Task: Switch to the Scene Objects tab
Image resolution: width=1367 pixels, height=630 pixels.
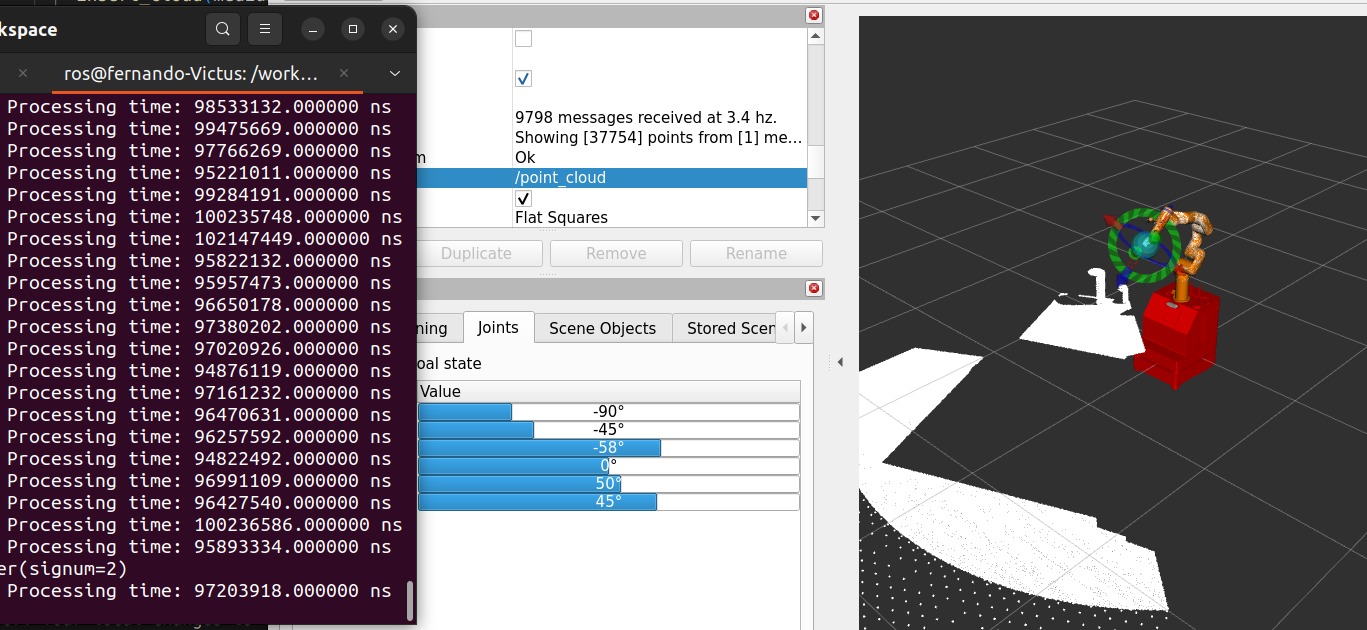Action: point(602,328)
